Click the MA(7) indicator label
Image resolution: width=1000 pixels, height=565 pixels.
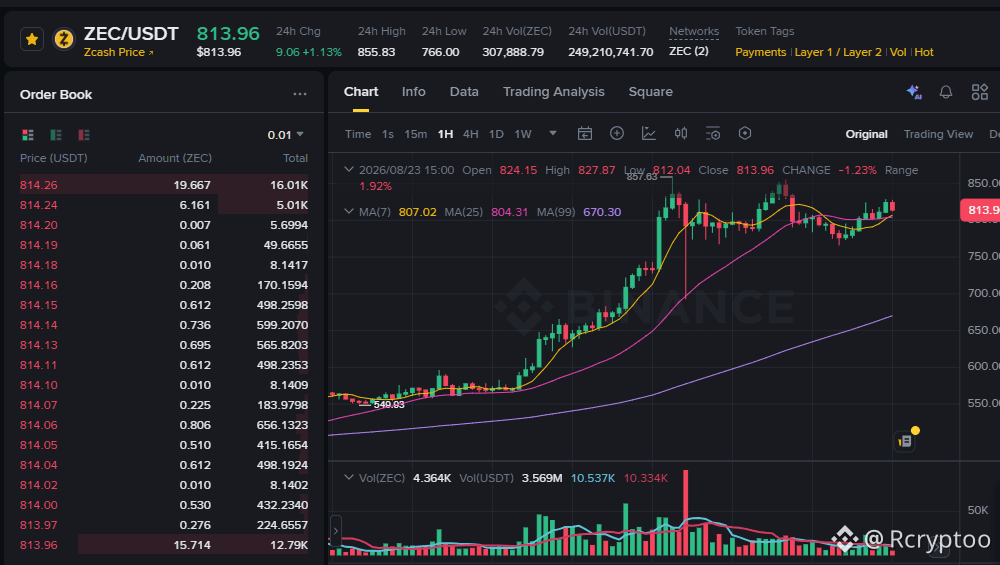pos(374,212)
